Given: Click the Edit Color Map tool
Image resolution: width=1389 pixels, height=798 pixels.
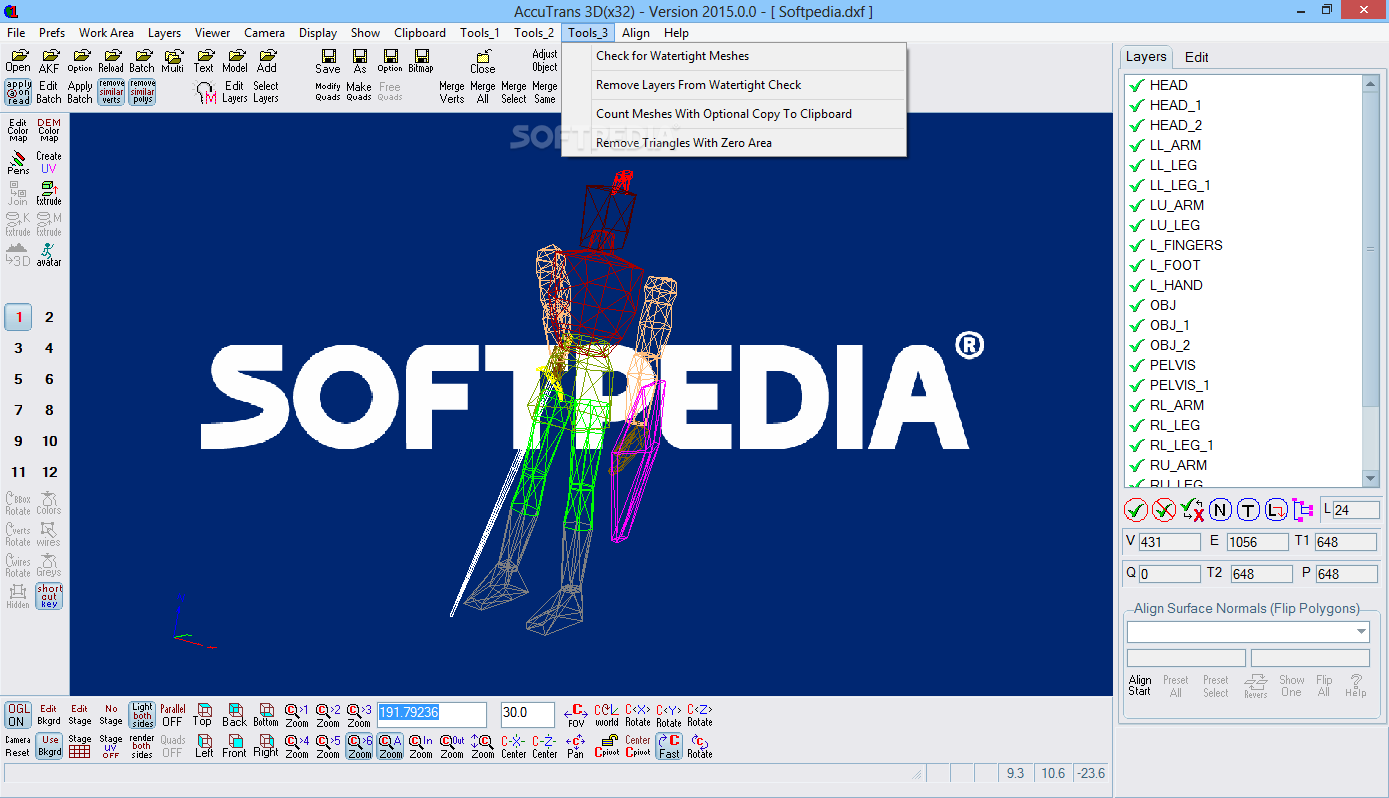Looking at the screenshot, I should click(x=18, y=131).
